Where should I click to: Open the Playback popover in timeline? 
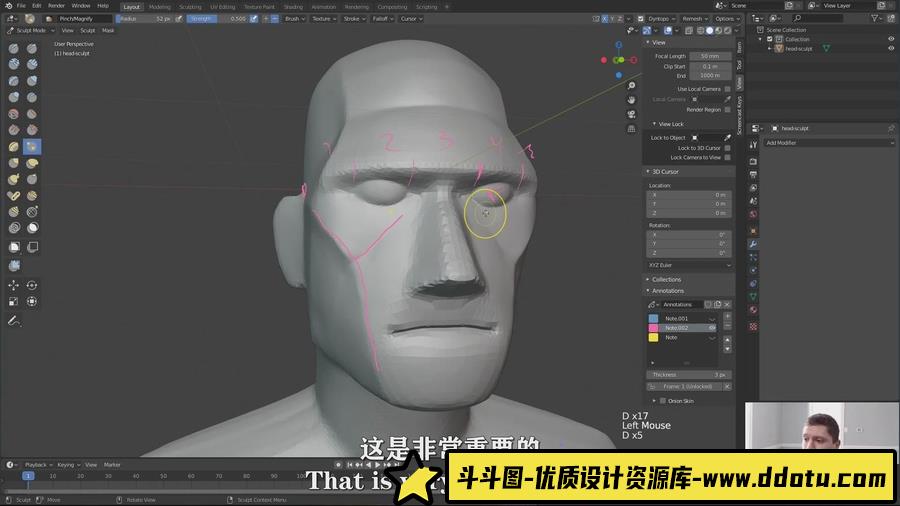coord(38,465)
